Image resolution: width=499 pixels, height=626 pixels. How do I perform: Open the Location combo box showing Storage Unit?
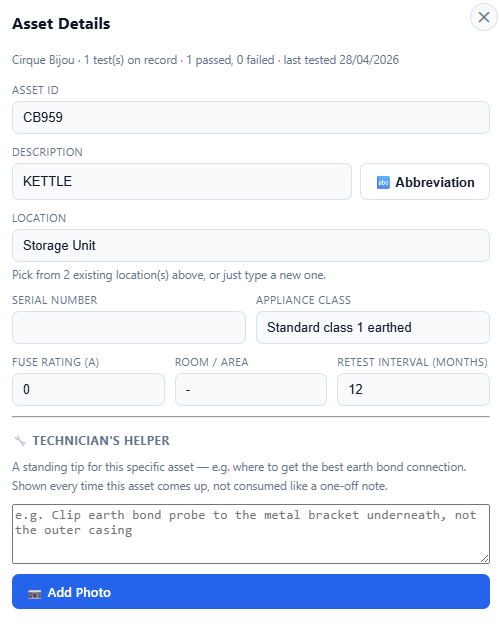[x=251, y=246]
